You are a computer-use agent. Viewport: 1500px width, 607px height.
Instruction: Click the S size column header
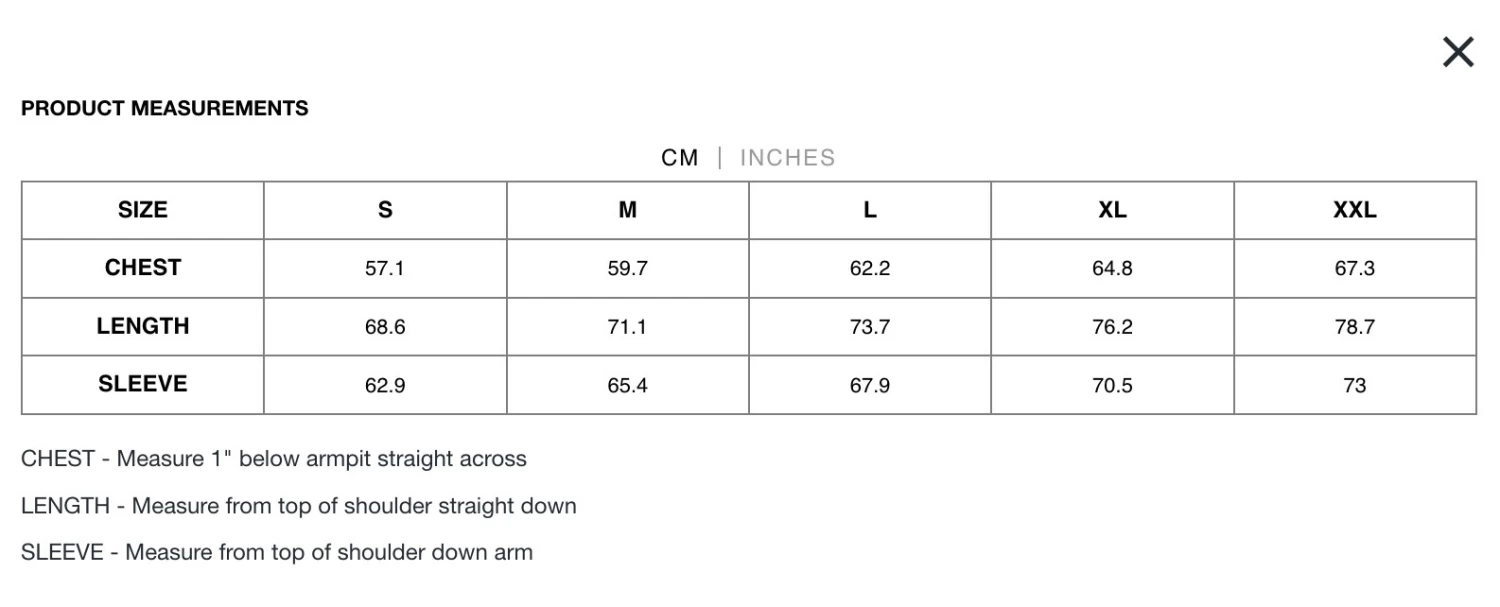tap(385, 210)
